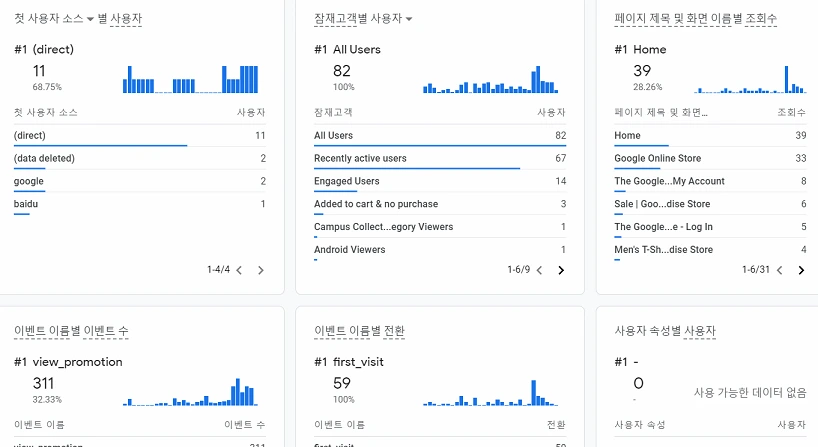Click next arrow in first user source card

click(x=261, y=270)
